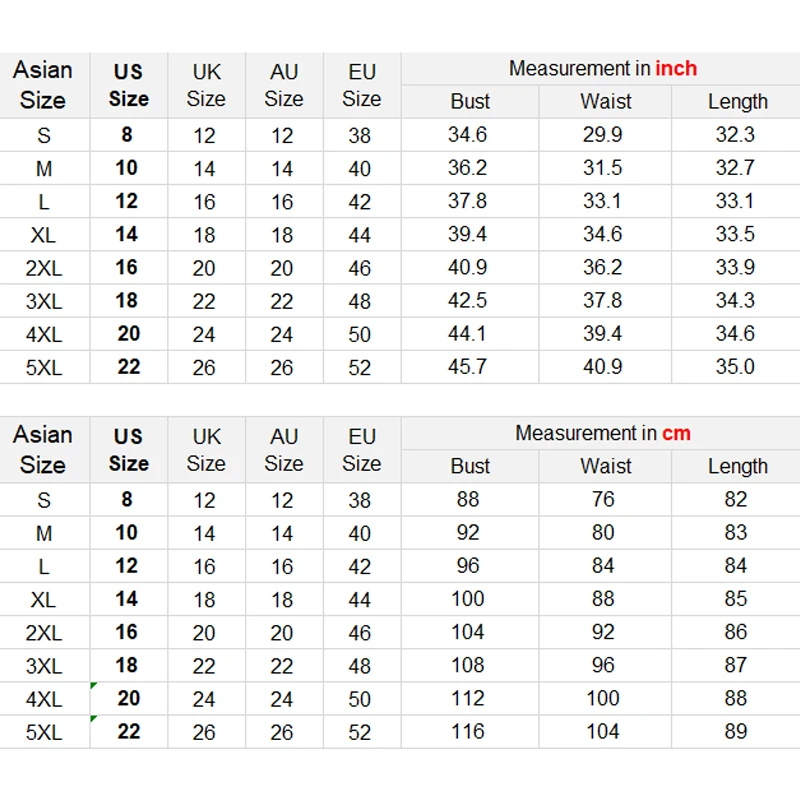
Task: Click the "Measurement in inch" header
Action: click(602, 69)
